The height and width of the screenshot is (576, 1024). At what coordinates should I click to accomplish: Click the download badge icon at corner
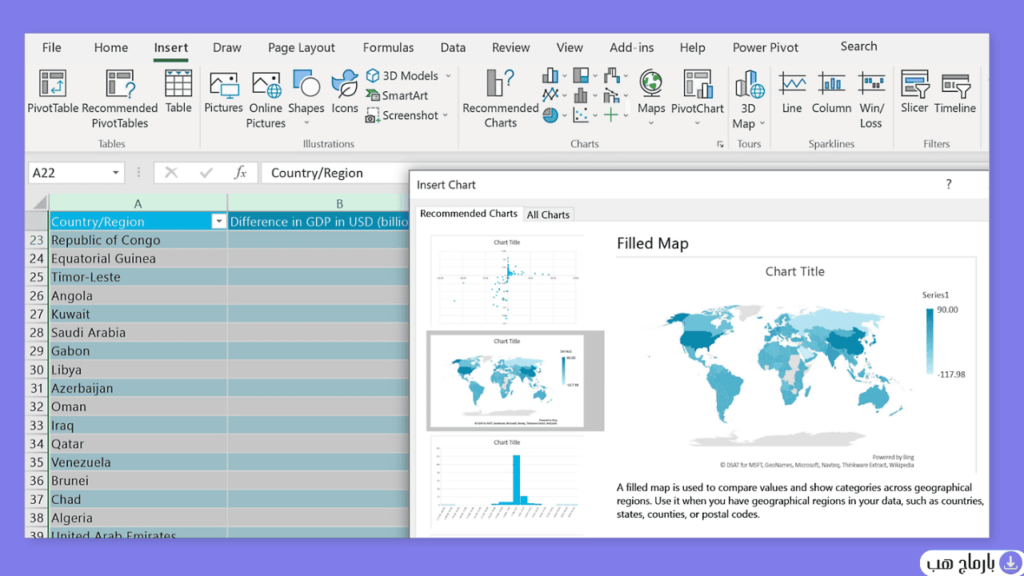click(1010, 562)
